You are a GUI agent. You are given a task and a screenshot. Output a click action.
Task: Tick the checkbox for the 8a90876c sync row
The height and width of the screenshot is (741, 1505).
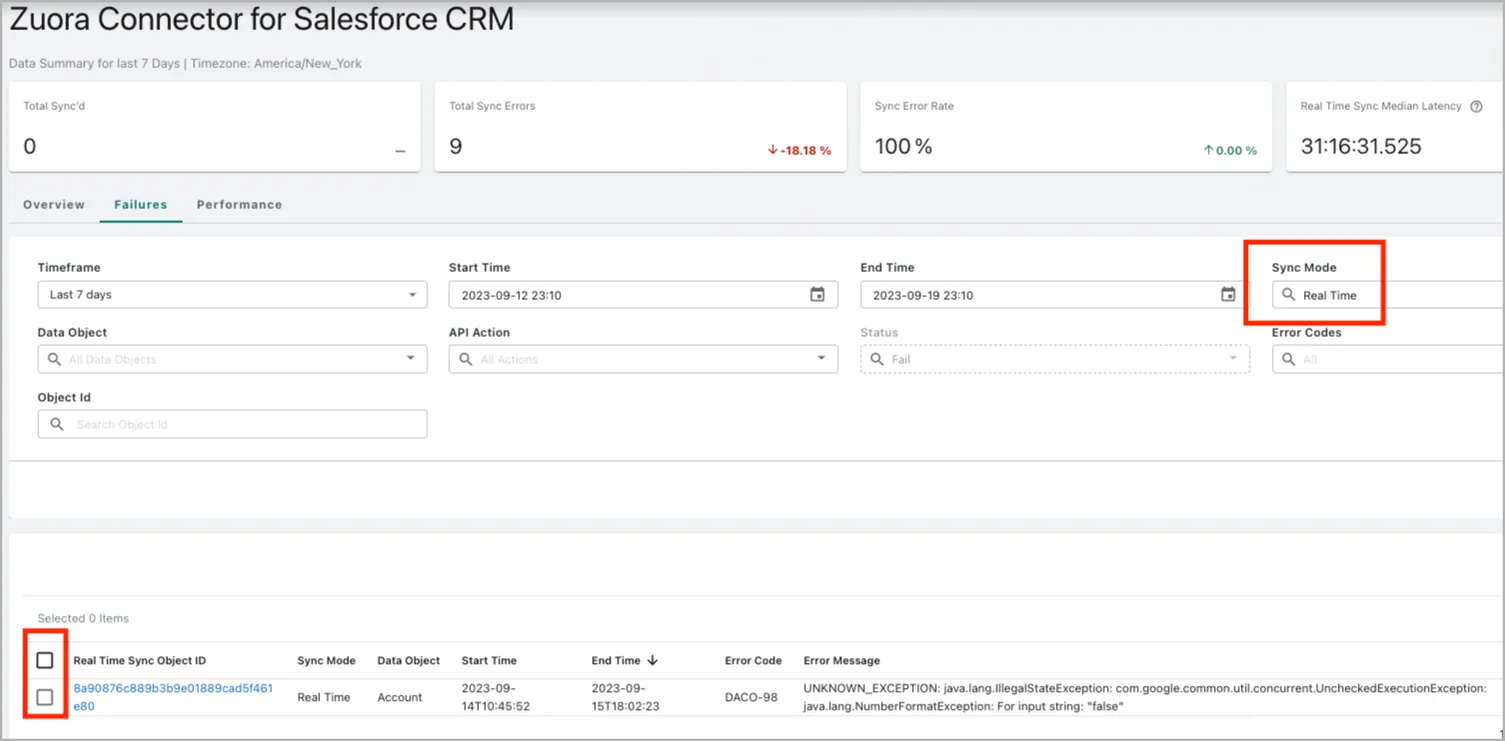pos(45,697)
